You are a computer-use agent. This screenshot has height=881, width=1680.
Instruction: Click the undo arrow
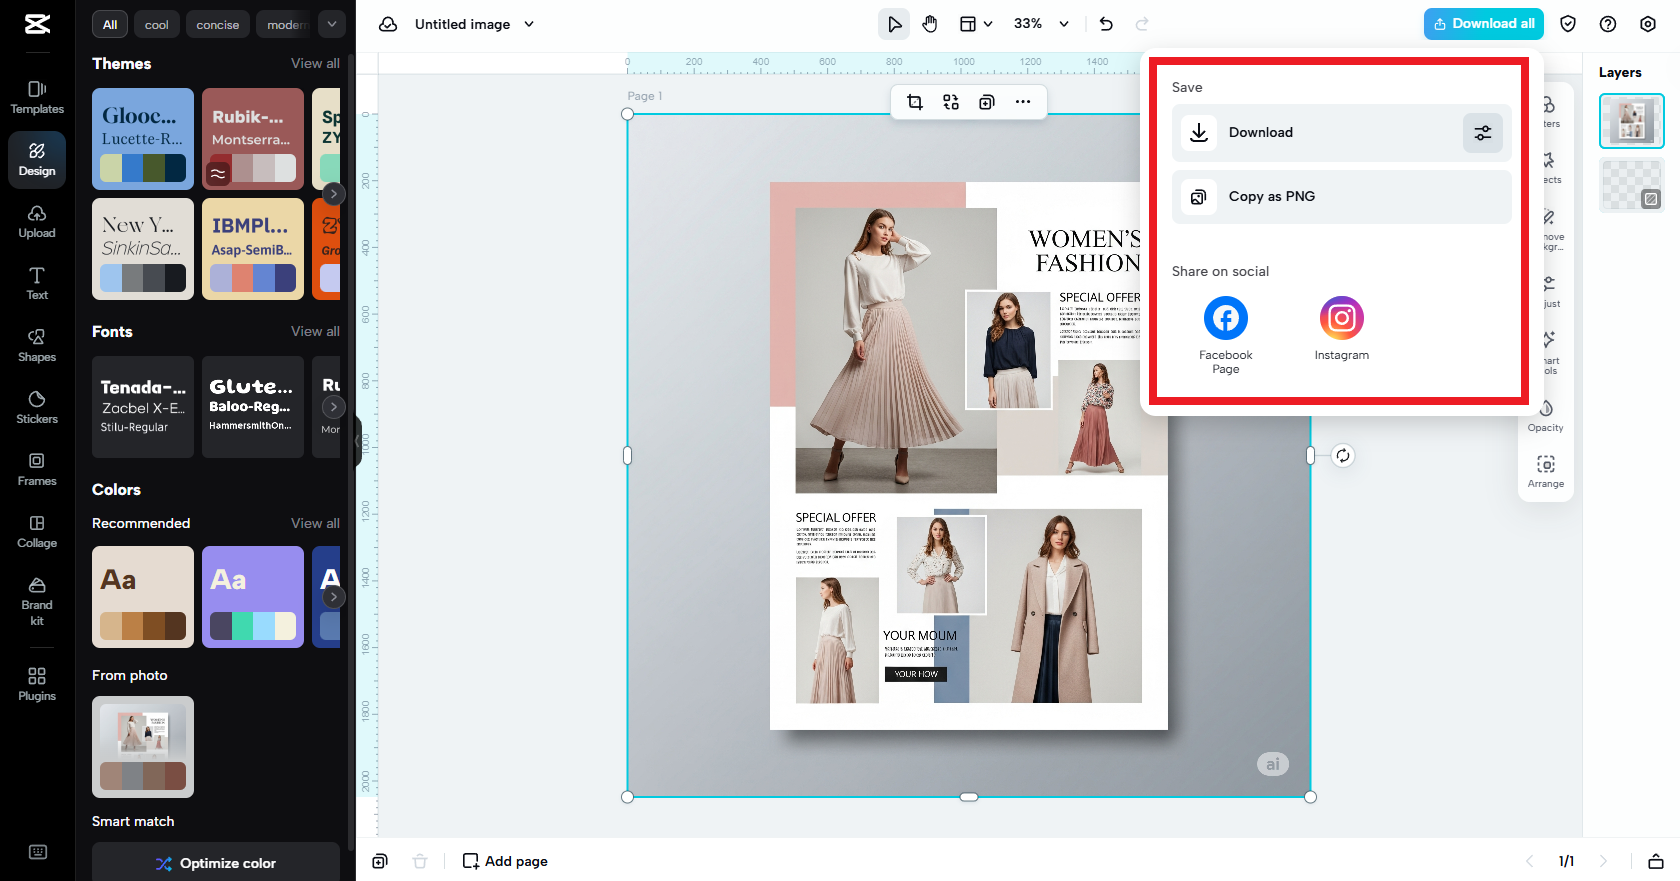coord(1106,24)
